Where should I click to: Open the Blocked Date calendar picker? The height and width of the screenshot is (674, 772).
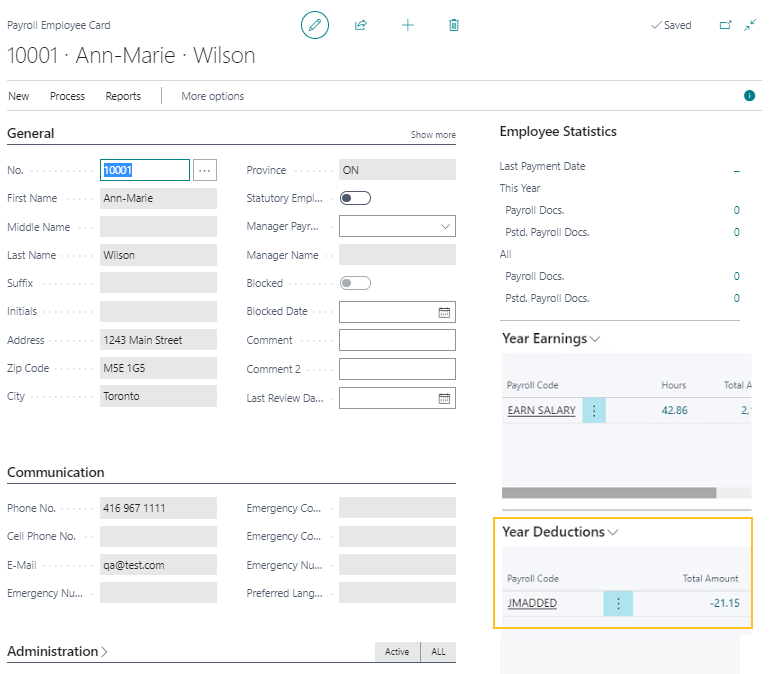pyautogui.click(x=444, y=312)
